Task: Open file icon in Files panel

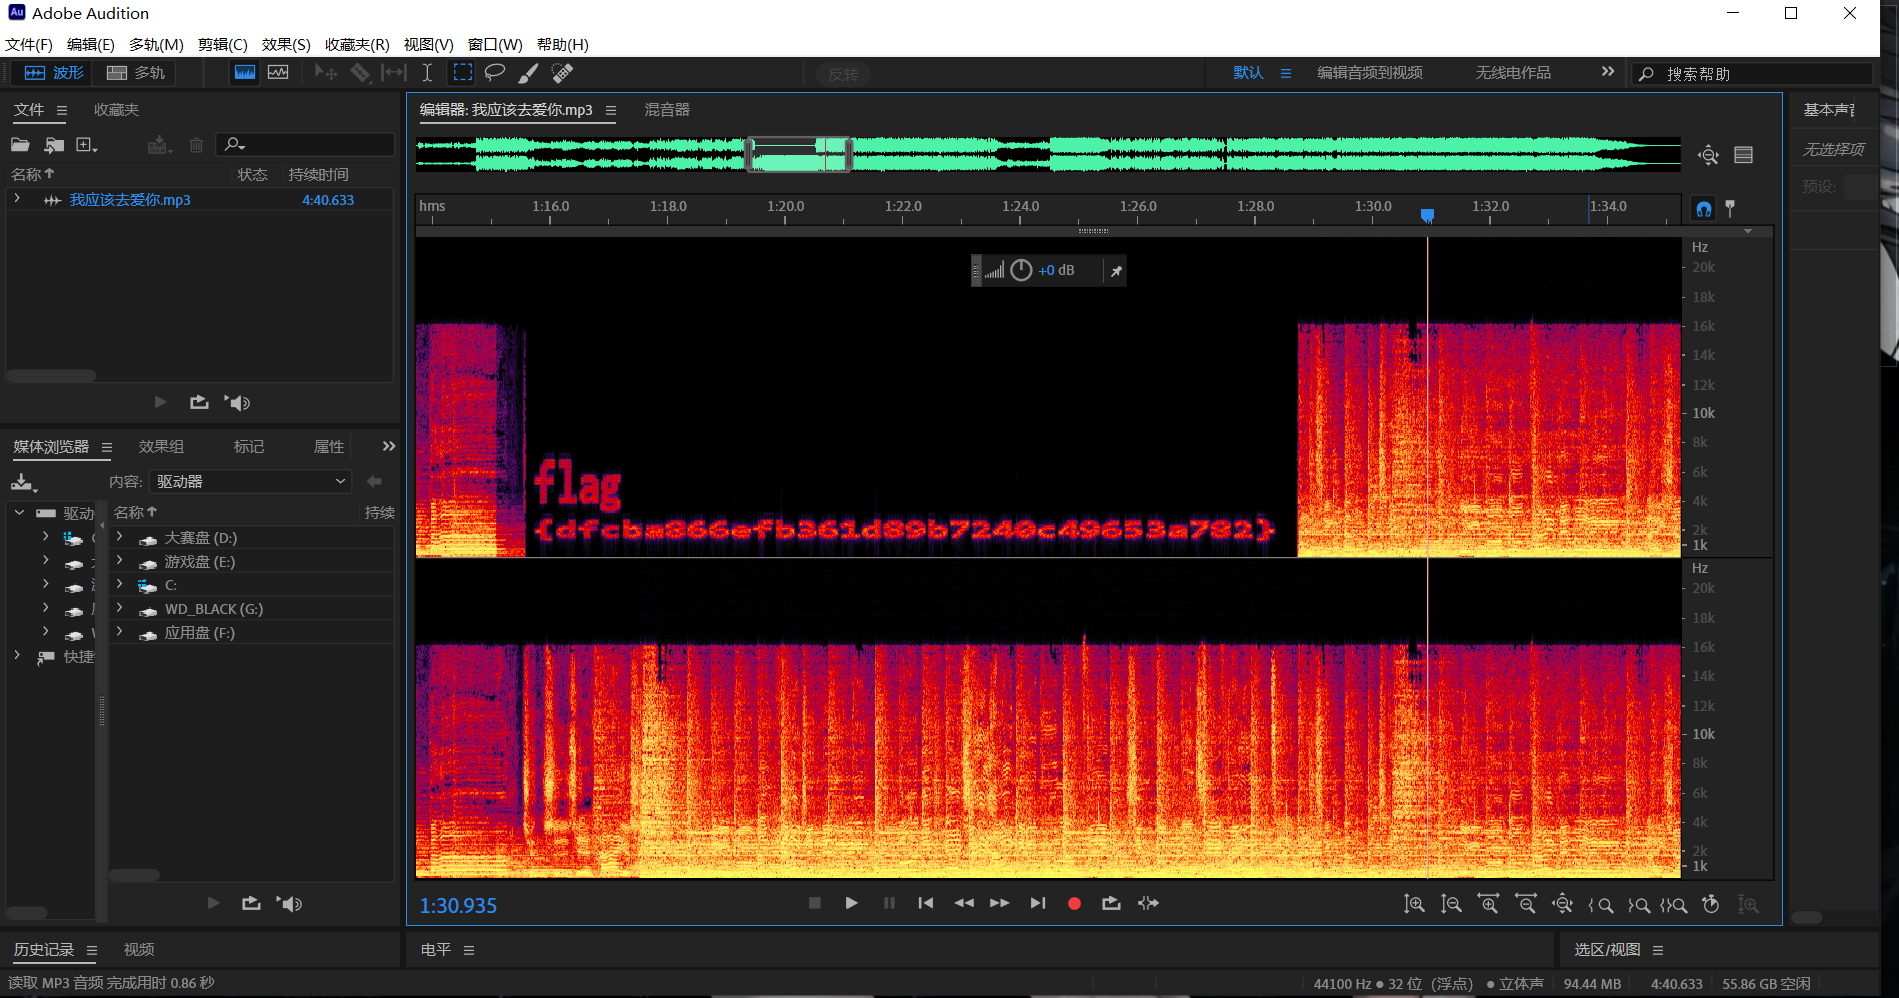Action: (x=20, y=145)
